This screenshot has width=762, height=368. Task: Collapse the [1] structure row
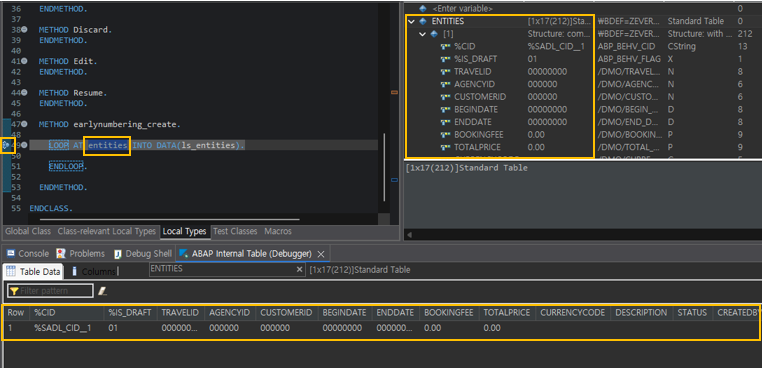pyautogui.click(x=422, y=34)
